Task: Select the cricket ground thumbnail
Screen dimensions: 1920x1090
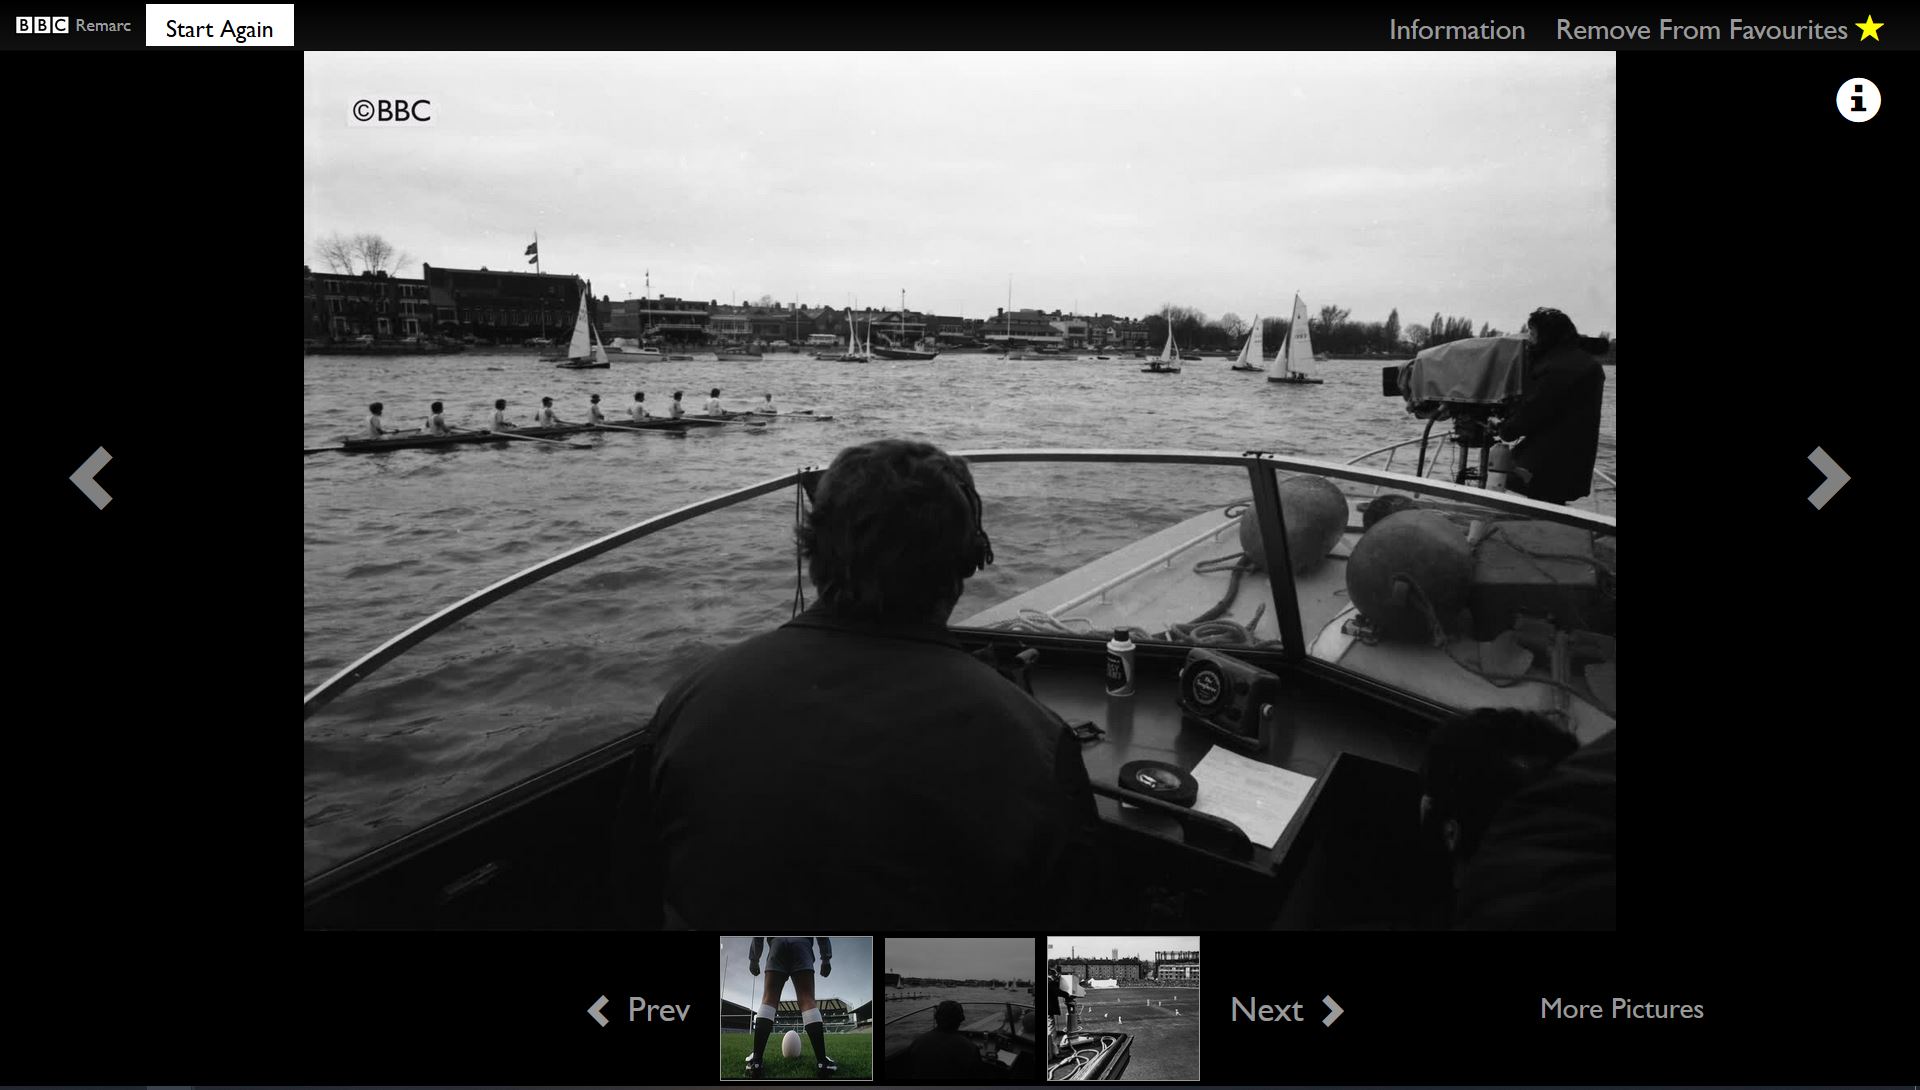Action: coord(1123,1008)
